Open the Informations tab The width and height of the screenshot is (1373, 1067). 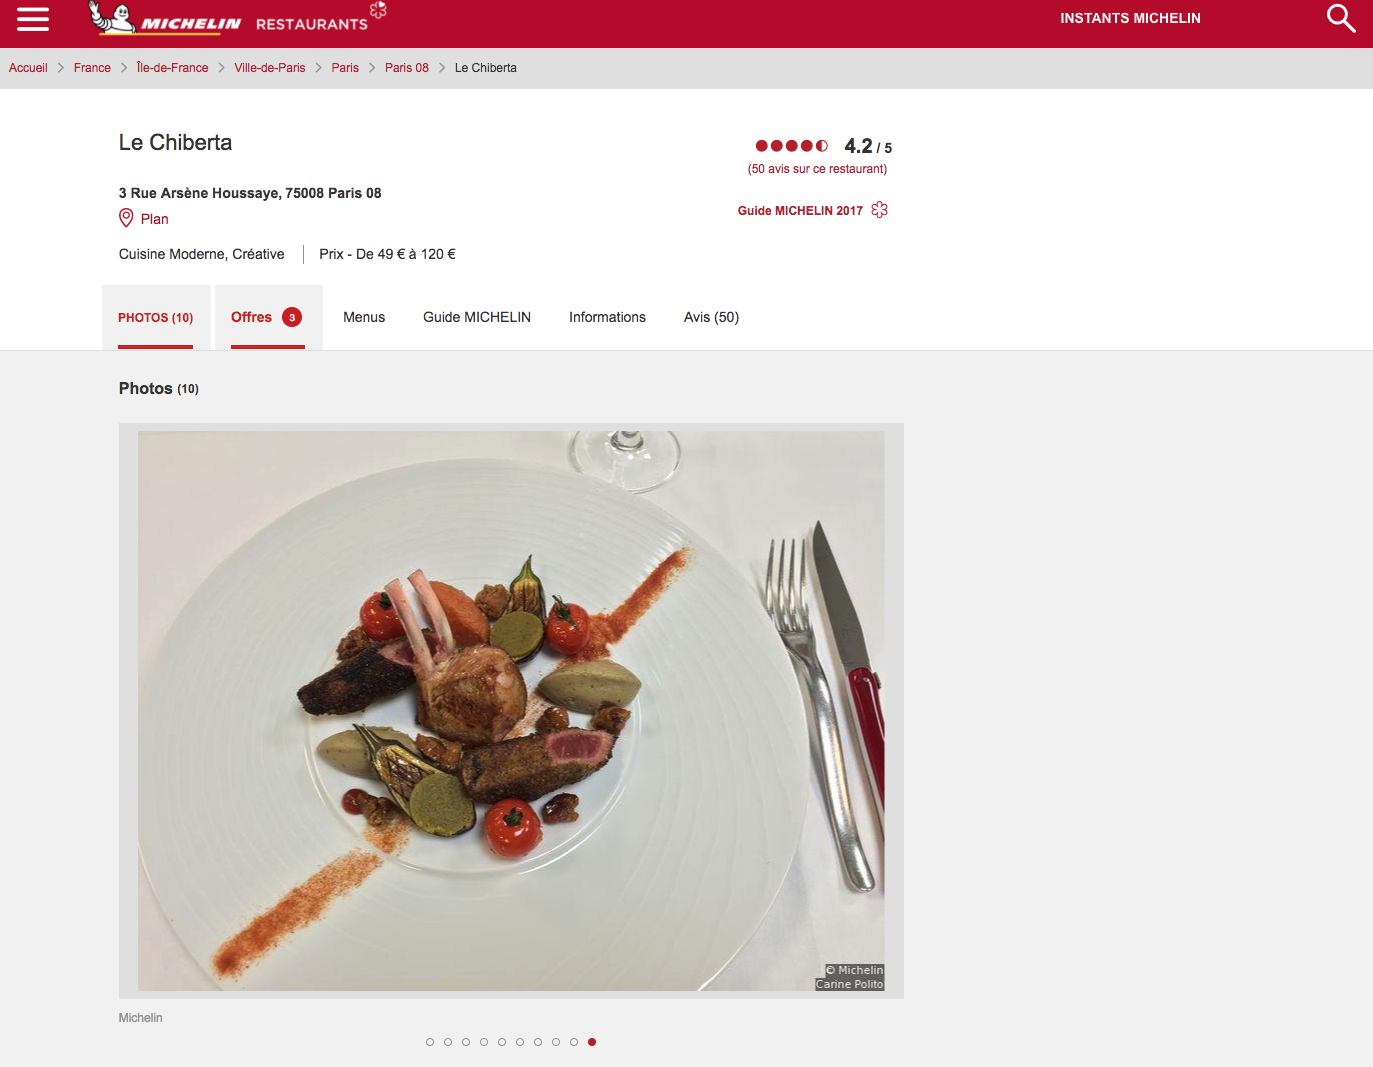[x=607, y=317]
